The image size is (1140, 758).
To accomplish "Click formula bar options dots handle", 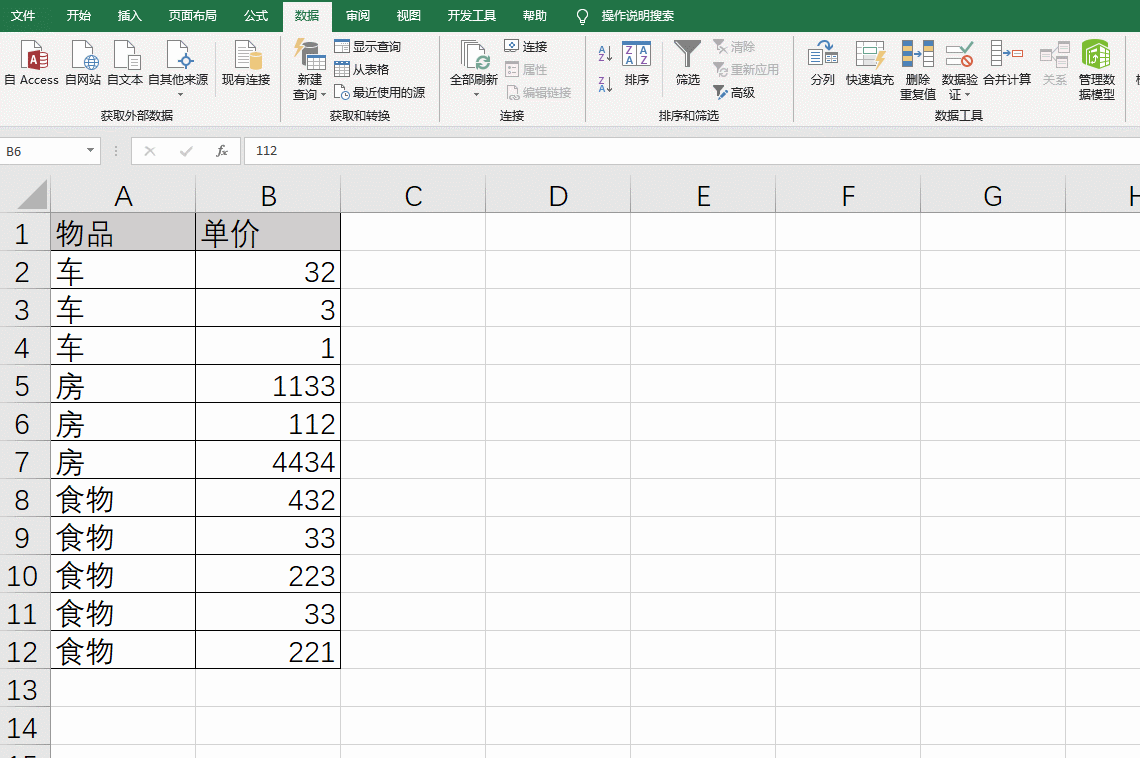I will pos(116,151).
